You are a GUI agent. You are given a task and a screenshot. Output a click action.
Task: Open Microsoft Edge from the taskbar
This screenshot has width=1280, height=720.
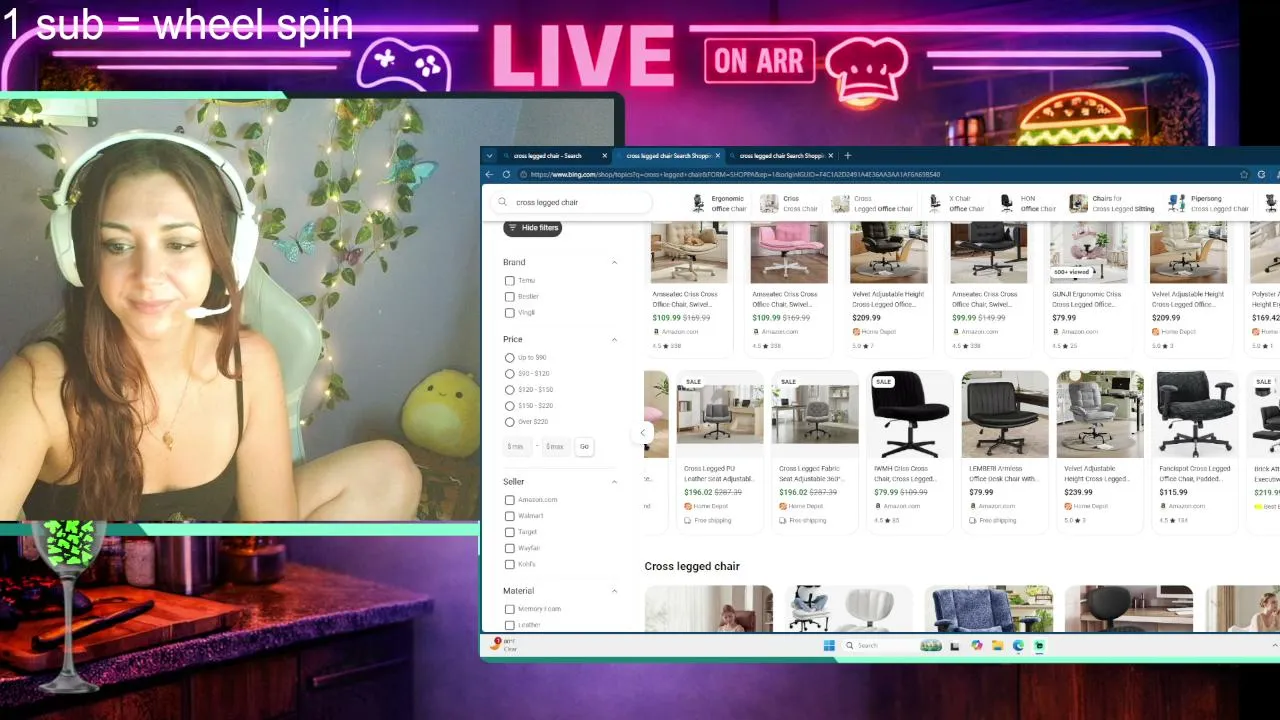coord(1018,646)
